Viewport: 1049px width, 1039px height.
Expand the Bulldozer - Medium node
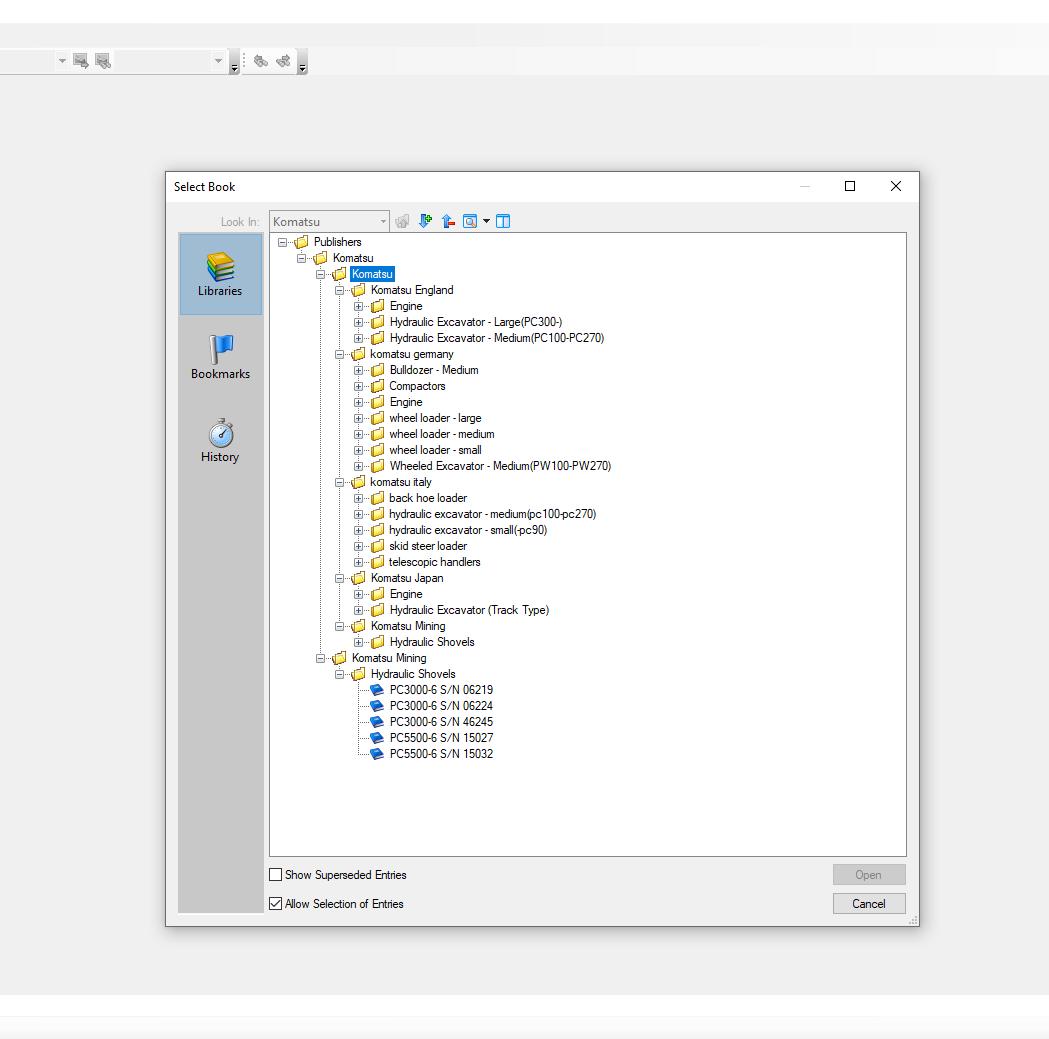[x=359, y=371]
